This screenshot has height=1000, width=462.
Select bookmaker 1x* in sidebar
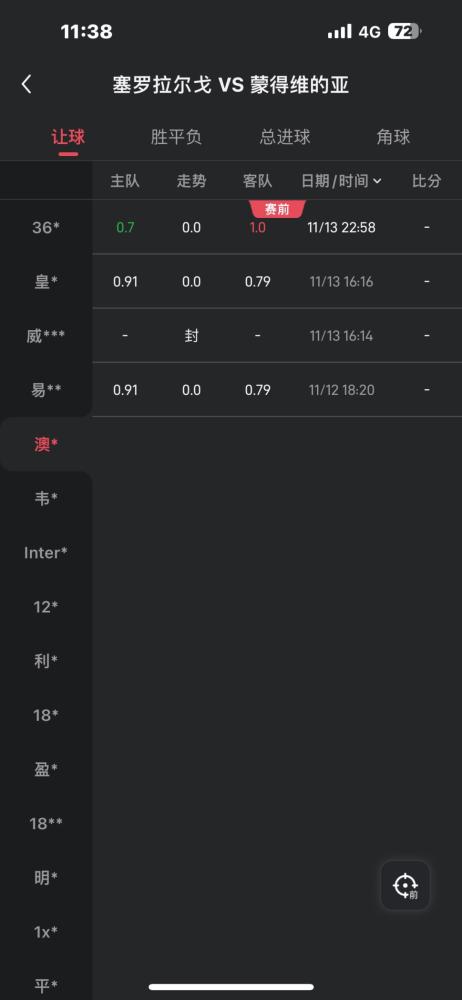46,932
